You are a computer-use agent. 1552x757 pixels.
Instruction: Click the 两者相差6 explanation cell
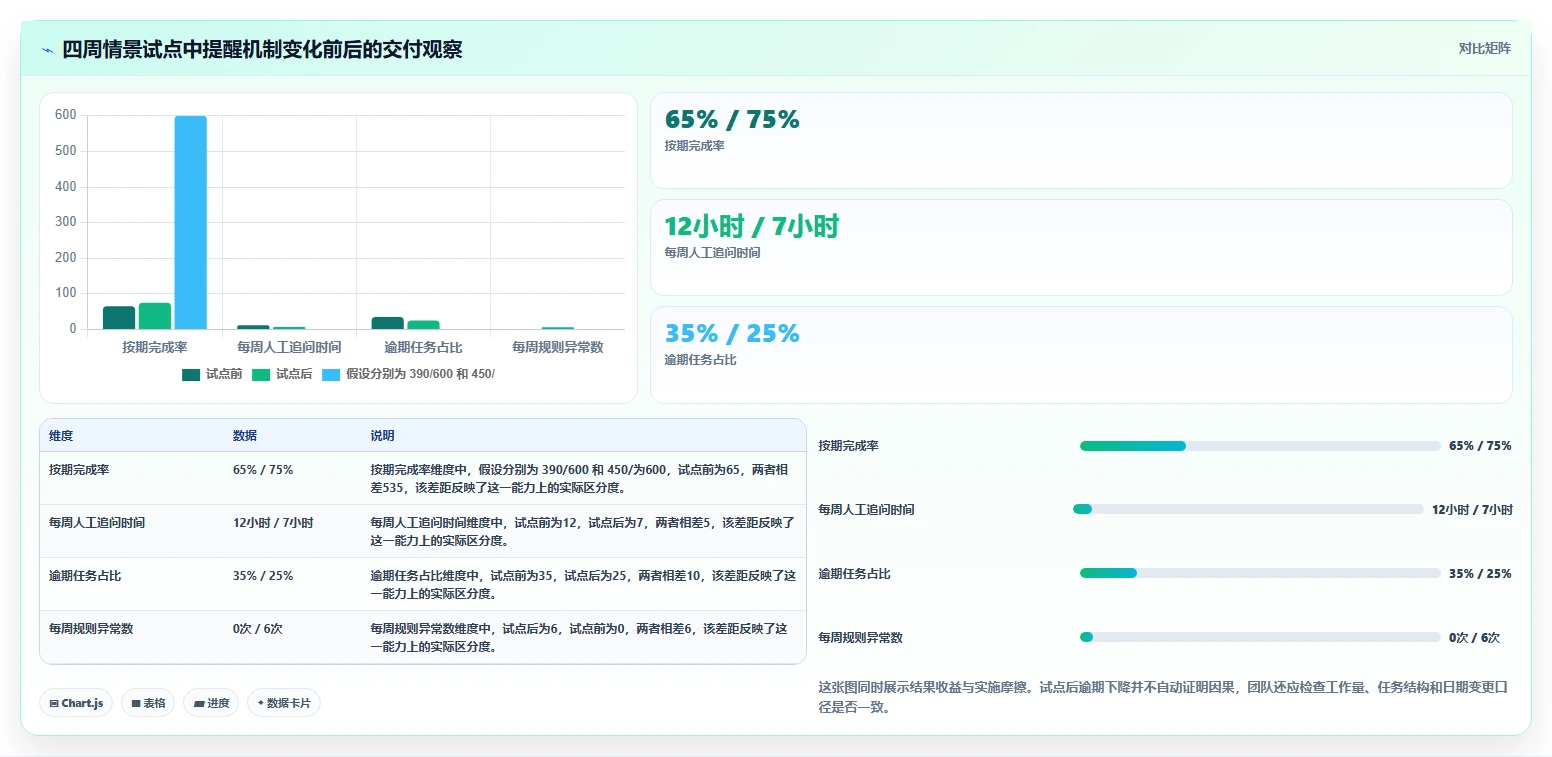pos(584,637)
